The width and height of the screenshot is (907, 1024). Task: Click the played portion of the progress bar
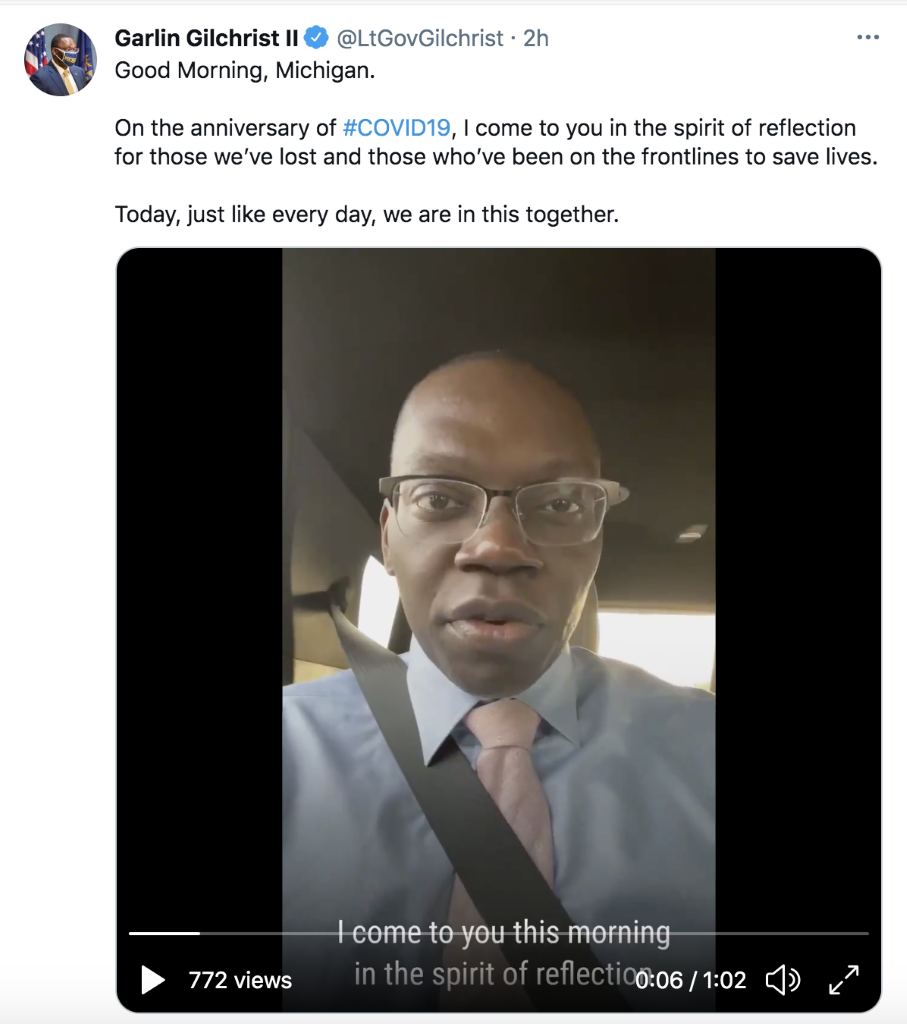(x=164, y=933)
